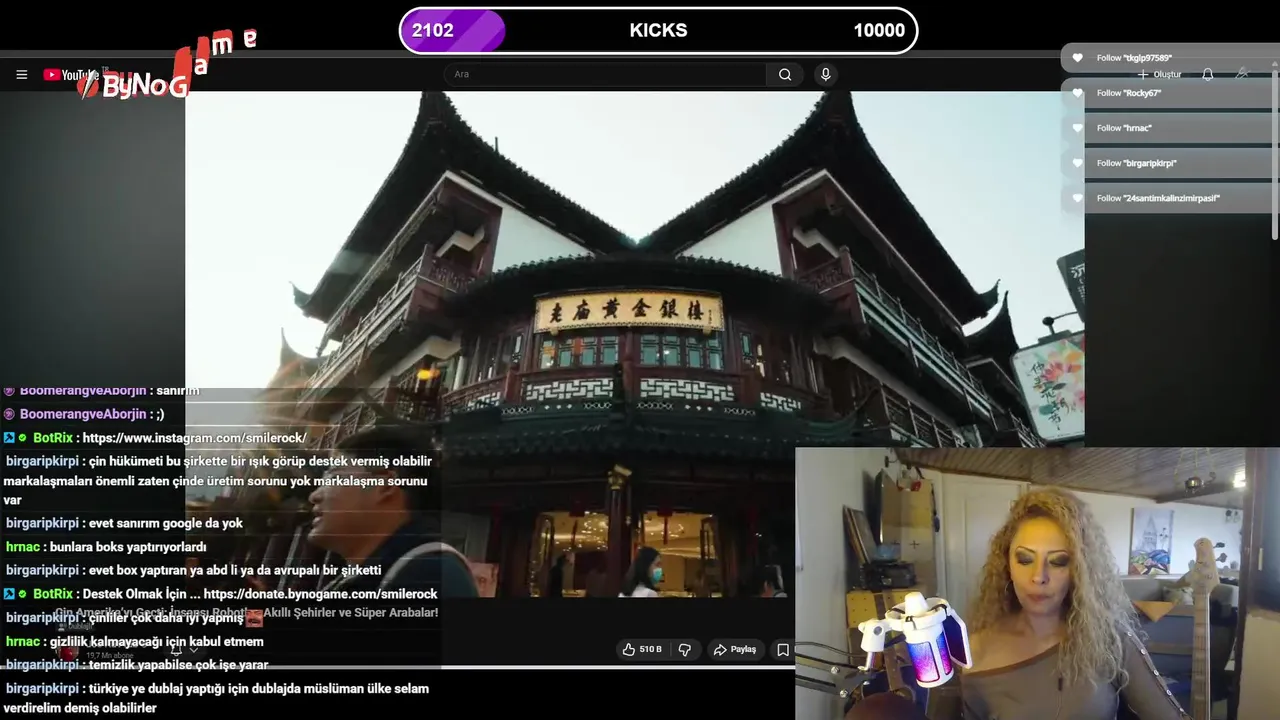Viewport: 1280px width, 720px height.
Task: Click the 2102 kicks count value
Action: [433, 30]
